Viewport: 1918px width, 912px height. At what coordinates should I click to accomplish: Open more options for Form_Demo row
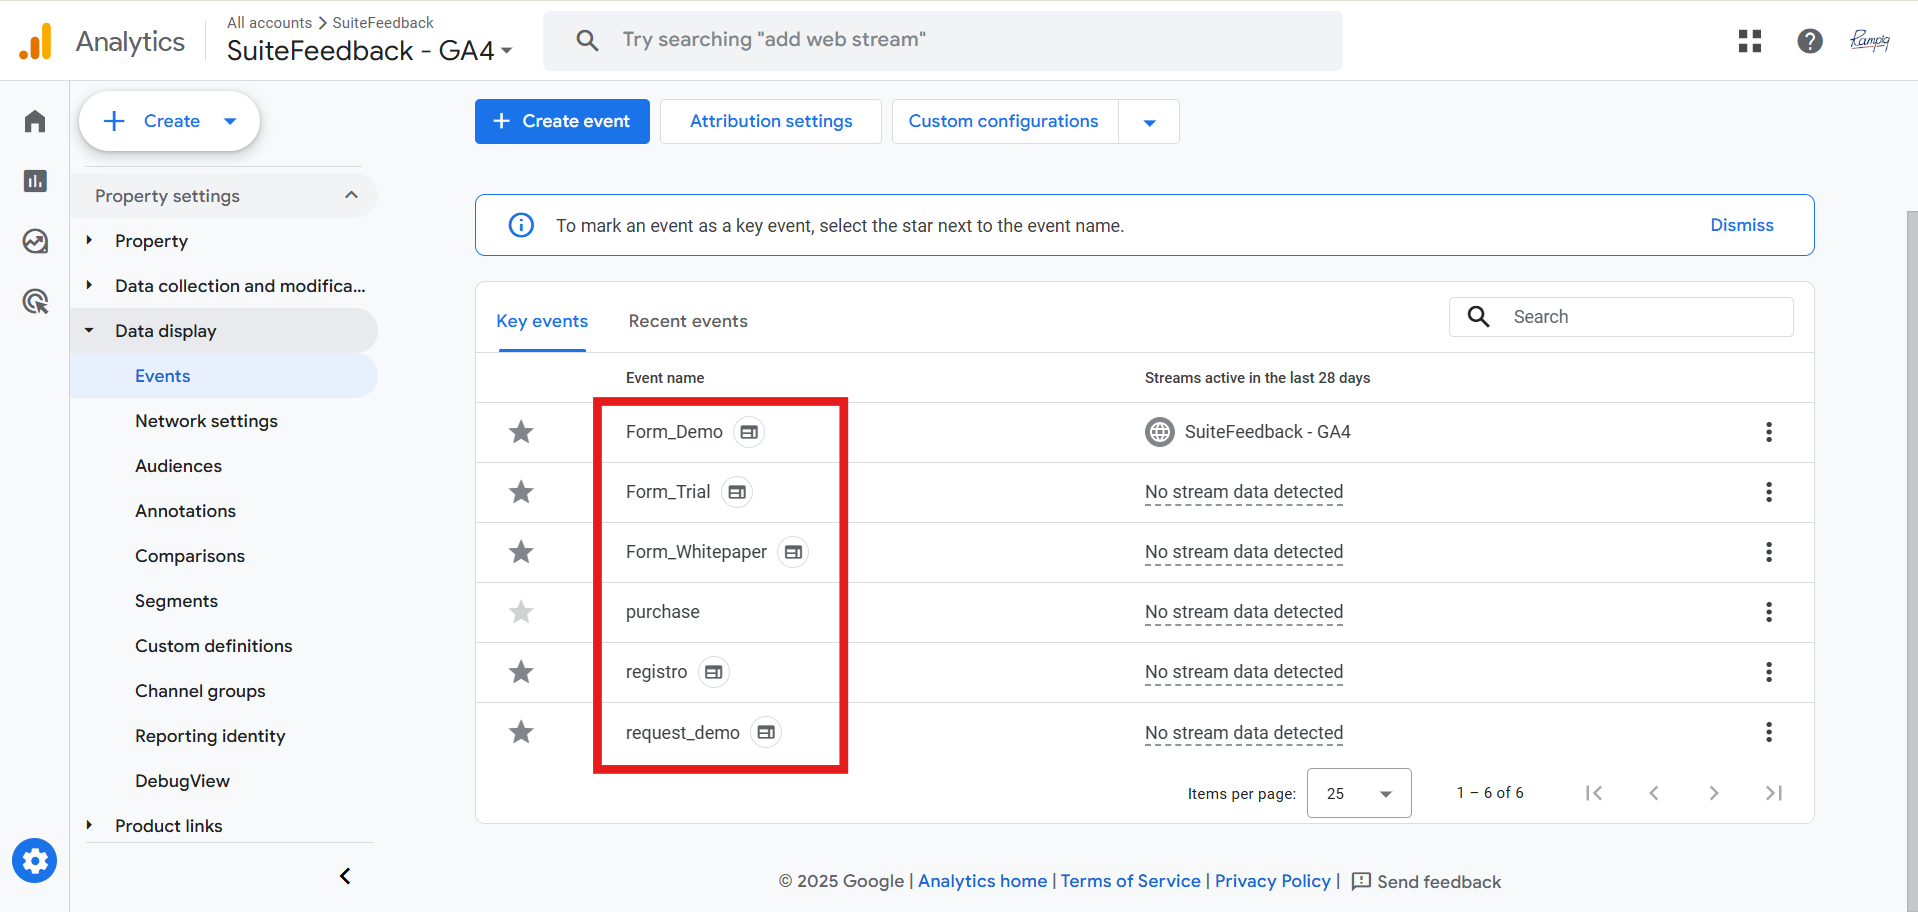1768,432
